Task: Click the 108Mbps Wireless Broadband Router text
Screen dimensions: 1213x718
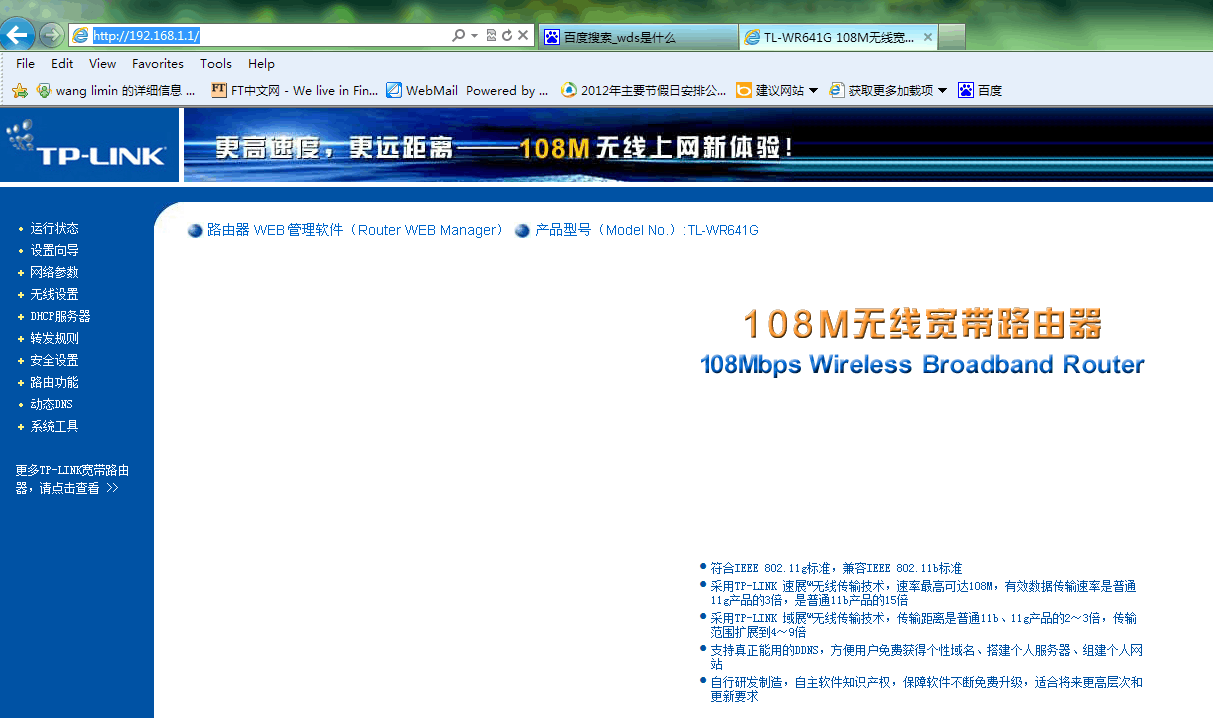Action: tap(922, 365)
